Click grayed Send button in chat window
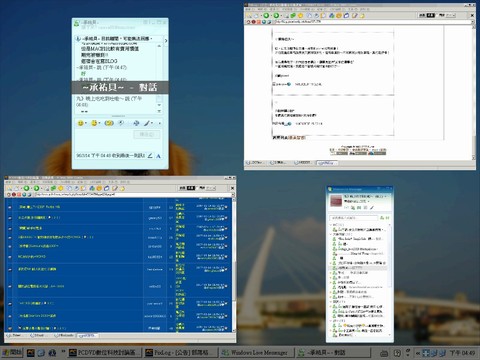Viewport: 480px width, 360px height. pyautogui.click(x=146, y=134)
